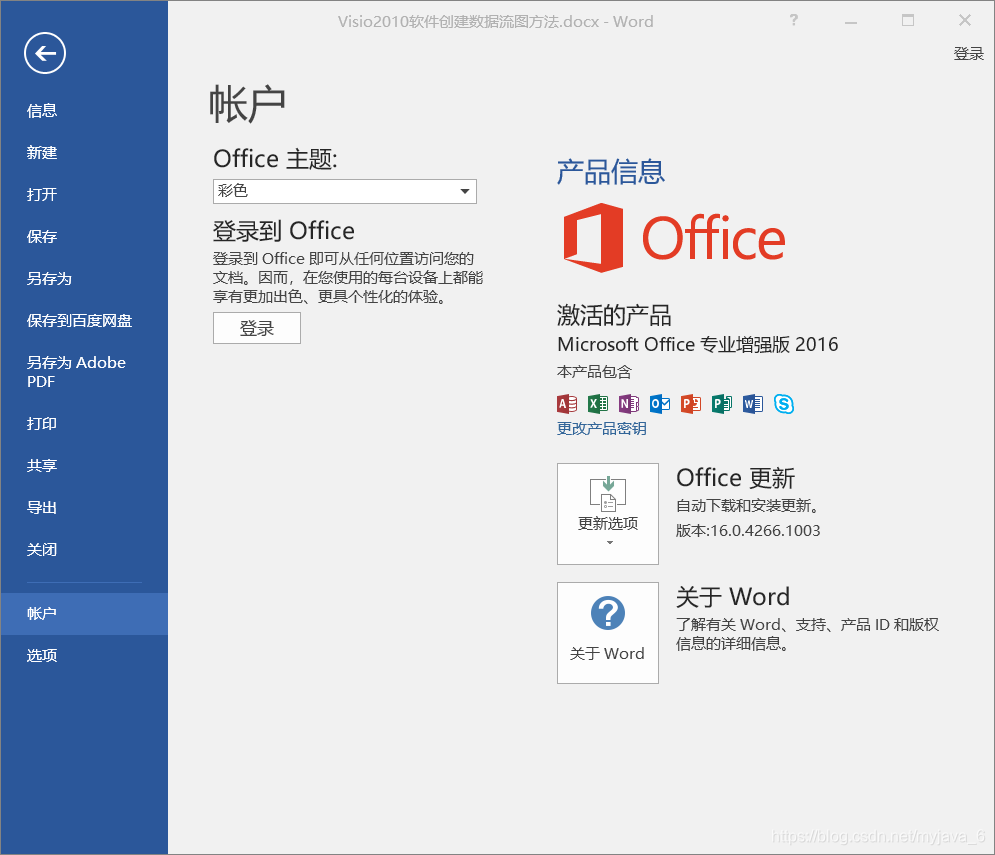Click the Microsoft Office 专业增强版 2016 text
This screenshot has height=855, width=995.
click(x=698, y=345)
